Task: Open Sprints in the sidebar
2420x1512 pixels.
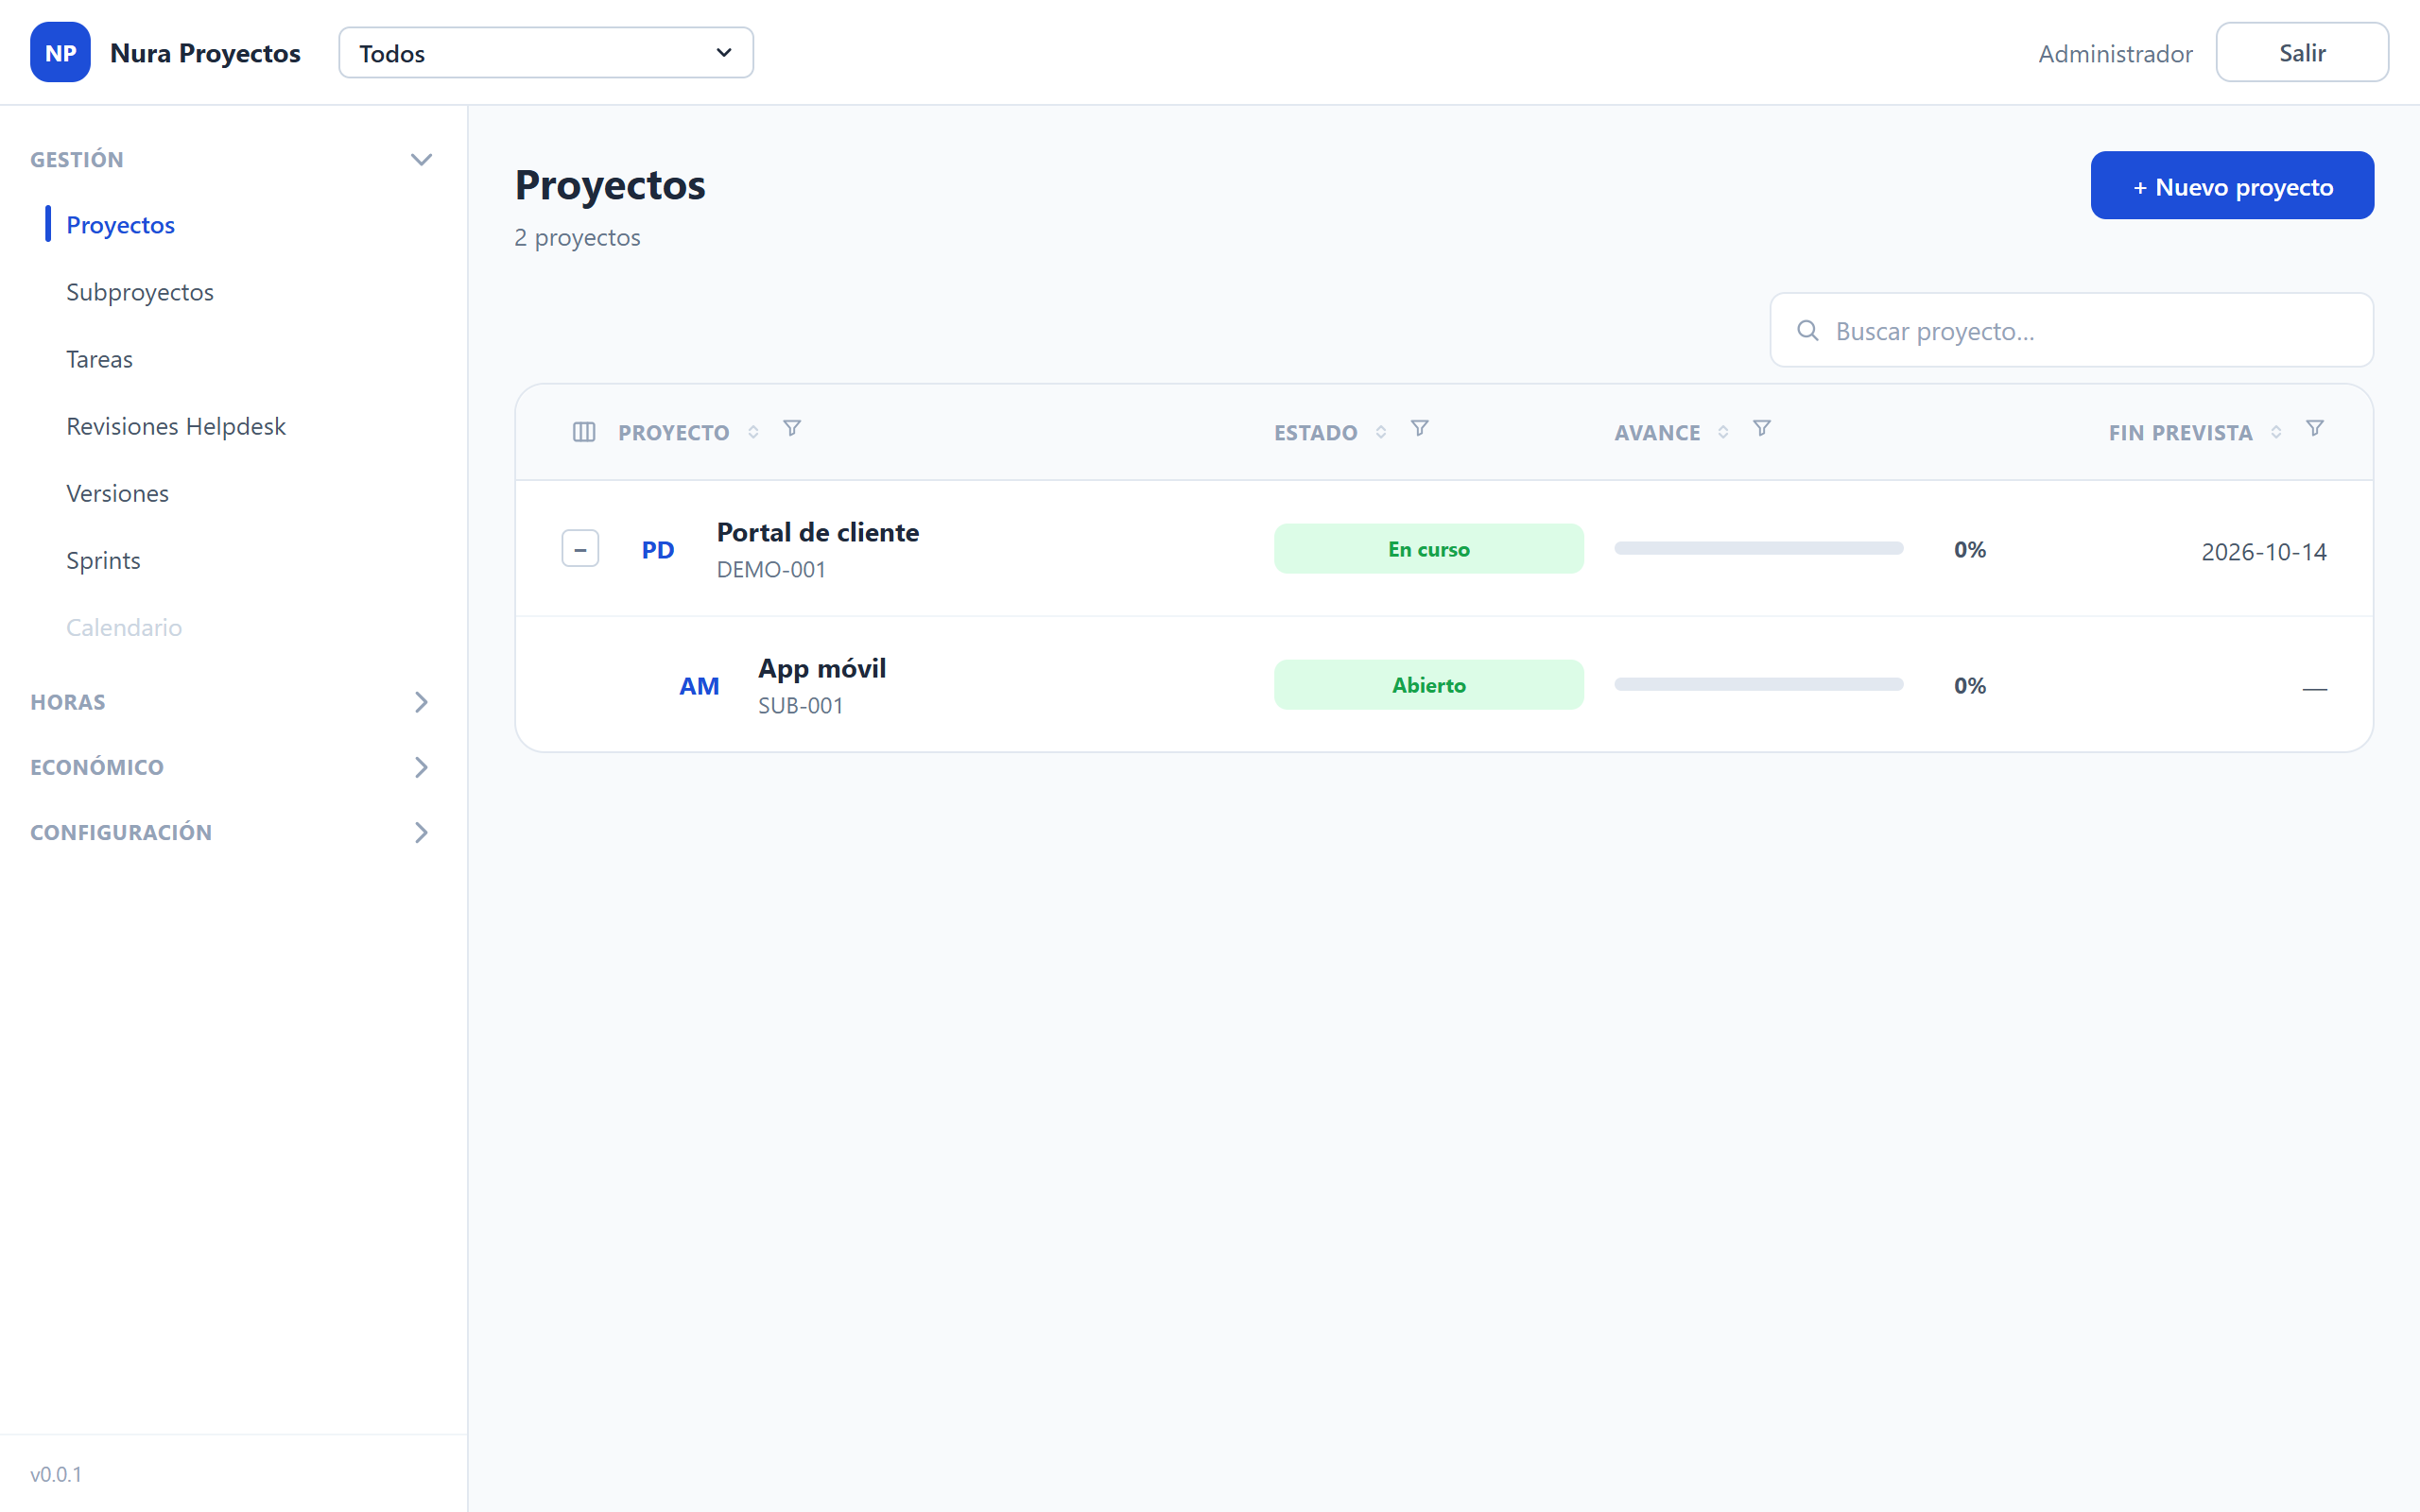Action: point(103,560)
